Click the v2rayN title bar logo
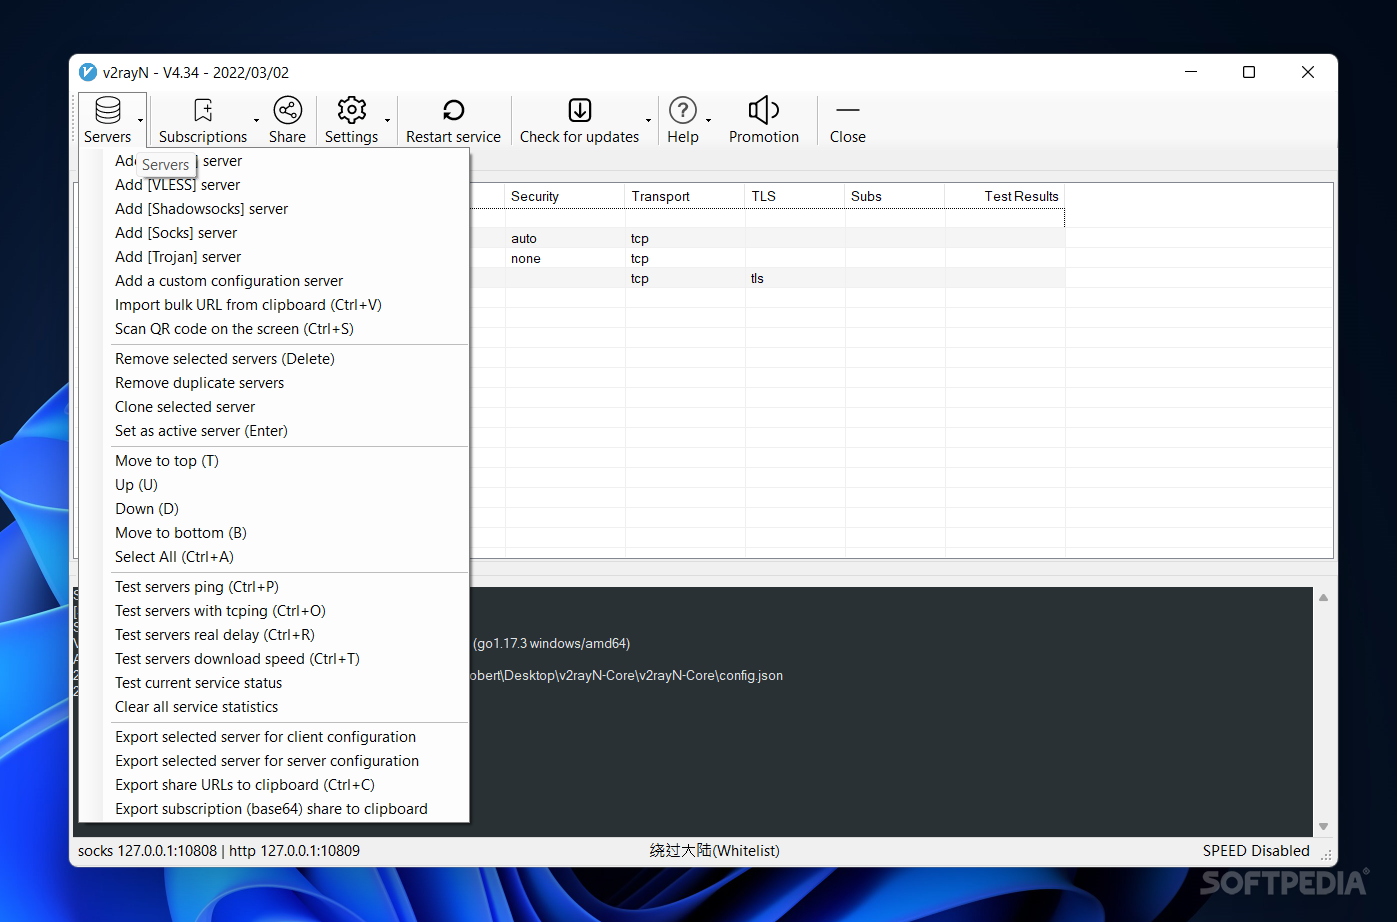 88,72
